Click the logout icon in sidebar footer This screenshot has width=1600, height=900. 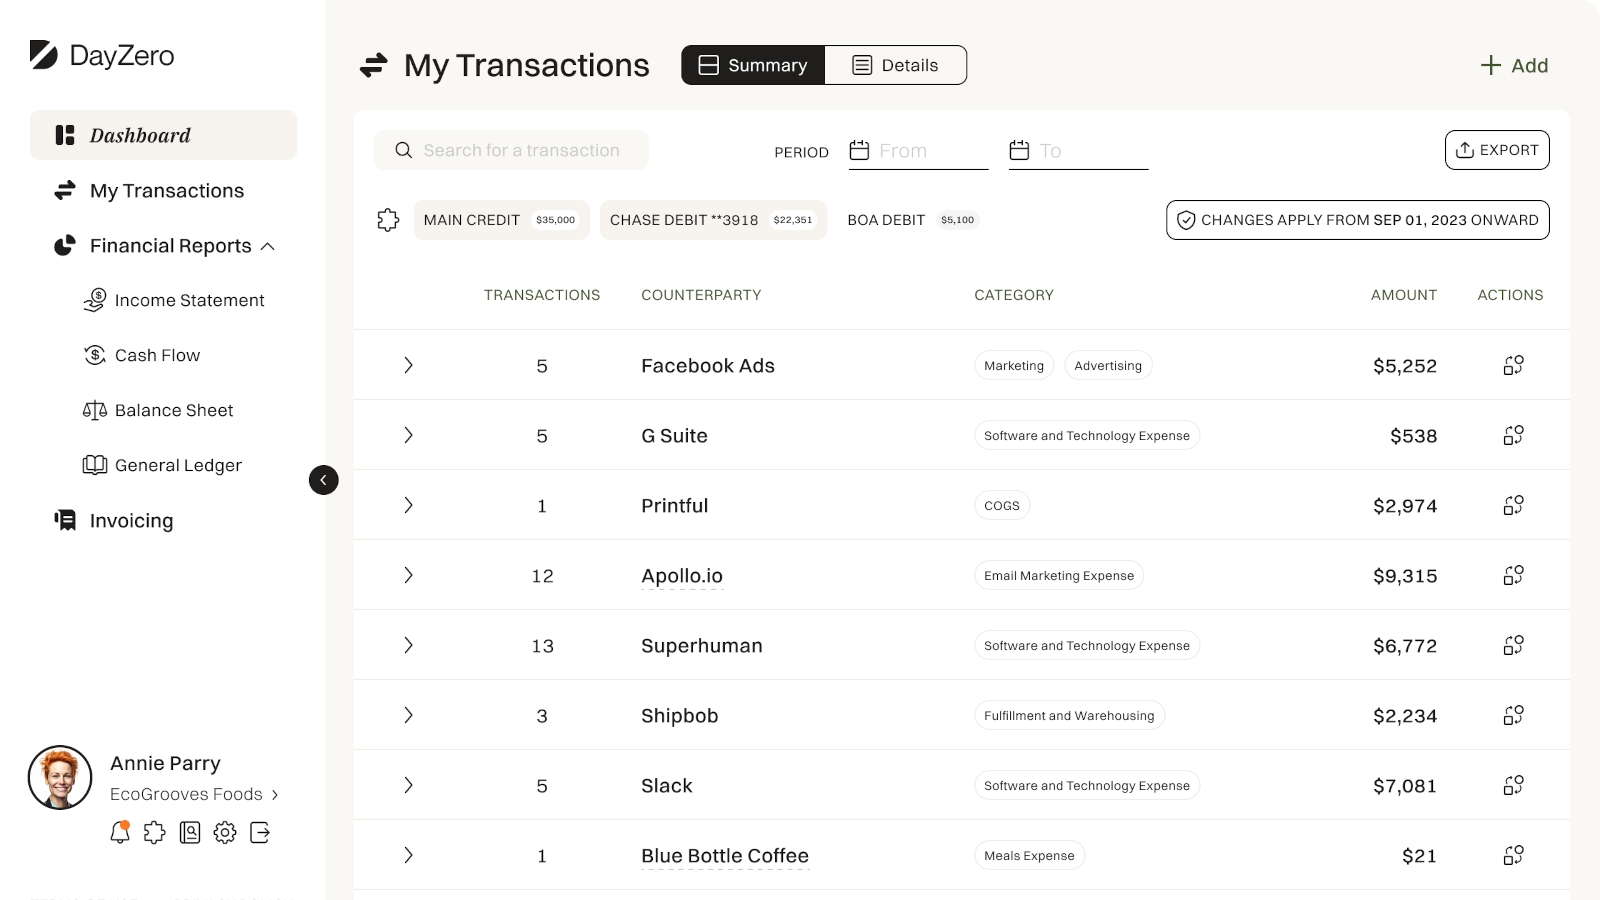260,832
